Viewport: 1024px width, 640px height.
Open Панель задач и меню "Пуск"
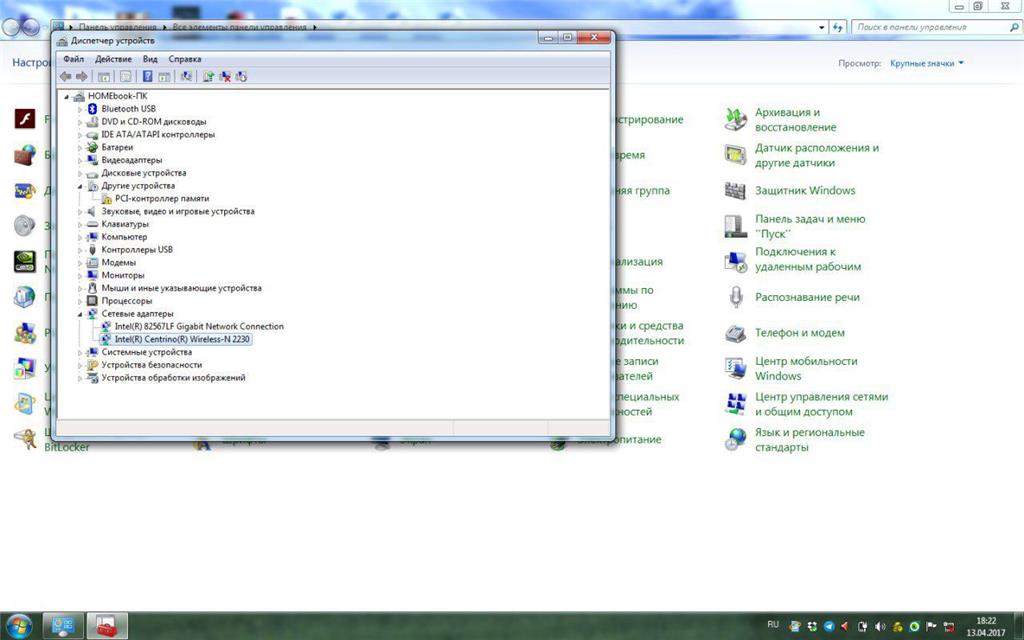(x=810, y=226)
